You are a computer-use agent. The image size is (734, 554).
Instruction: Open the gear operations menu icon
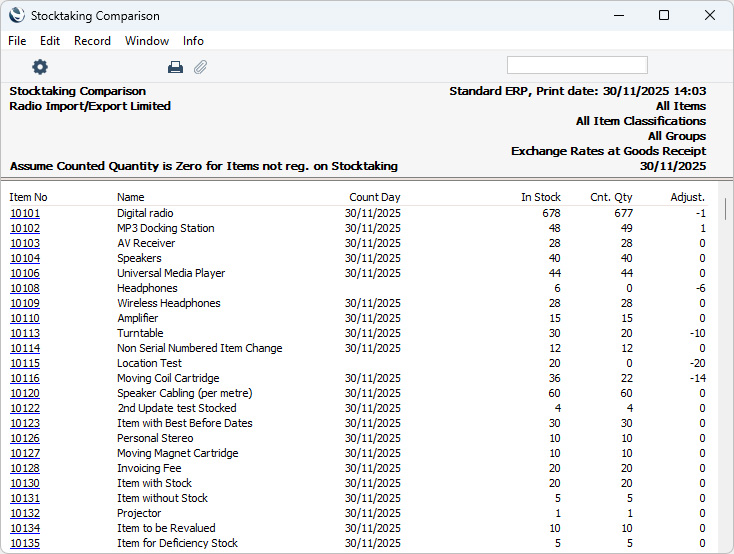point(40,67)
